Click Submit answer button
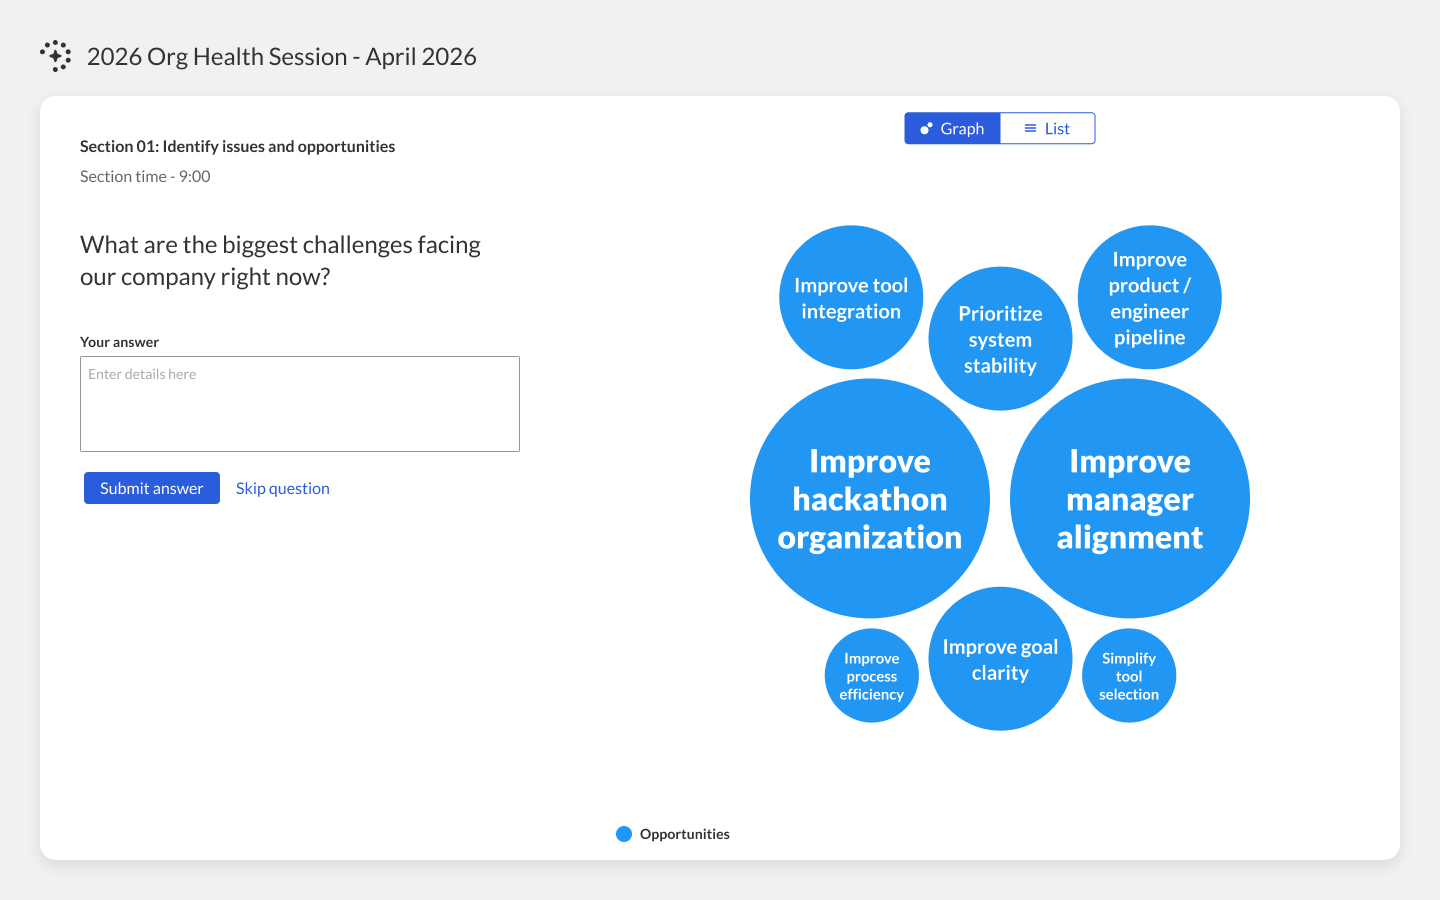 coord(152,488)
